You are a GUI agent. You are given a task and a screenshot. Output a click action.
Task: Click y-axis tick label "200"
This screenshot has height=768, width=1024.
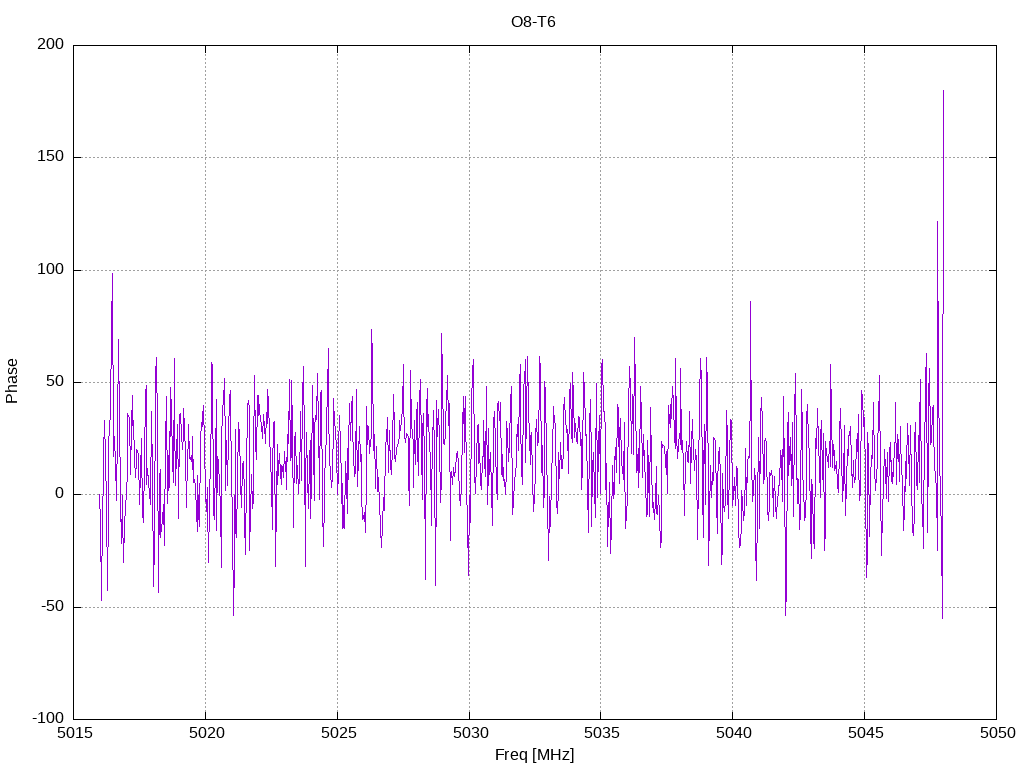pyautogui.click(x=51, y=44)
